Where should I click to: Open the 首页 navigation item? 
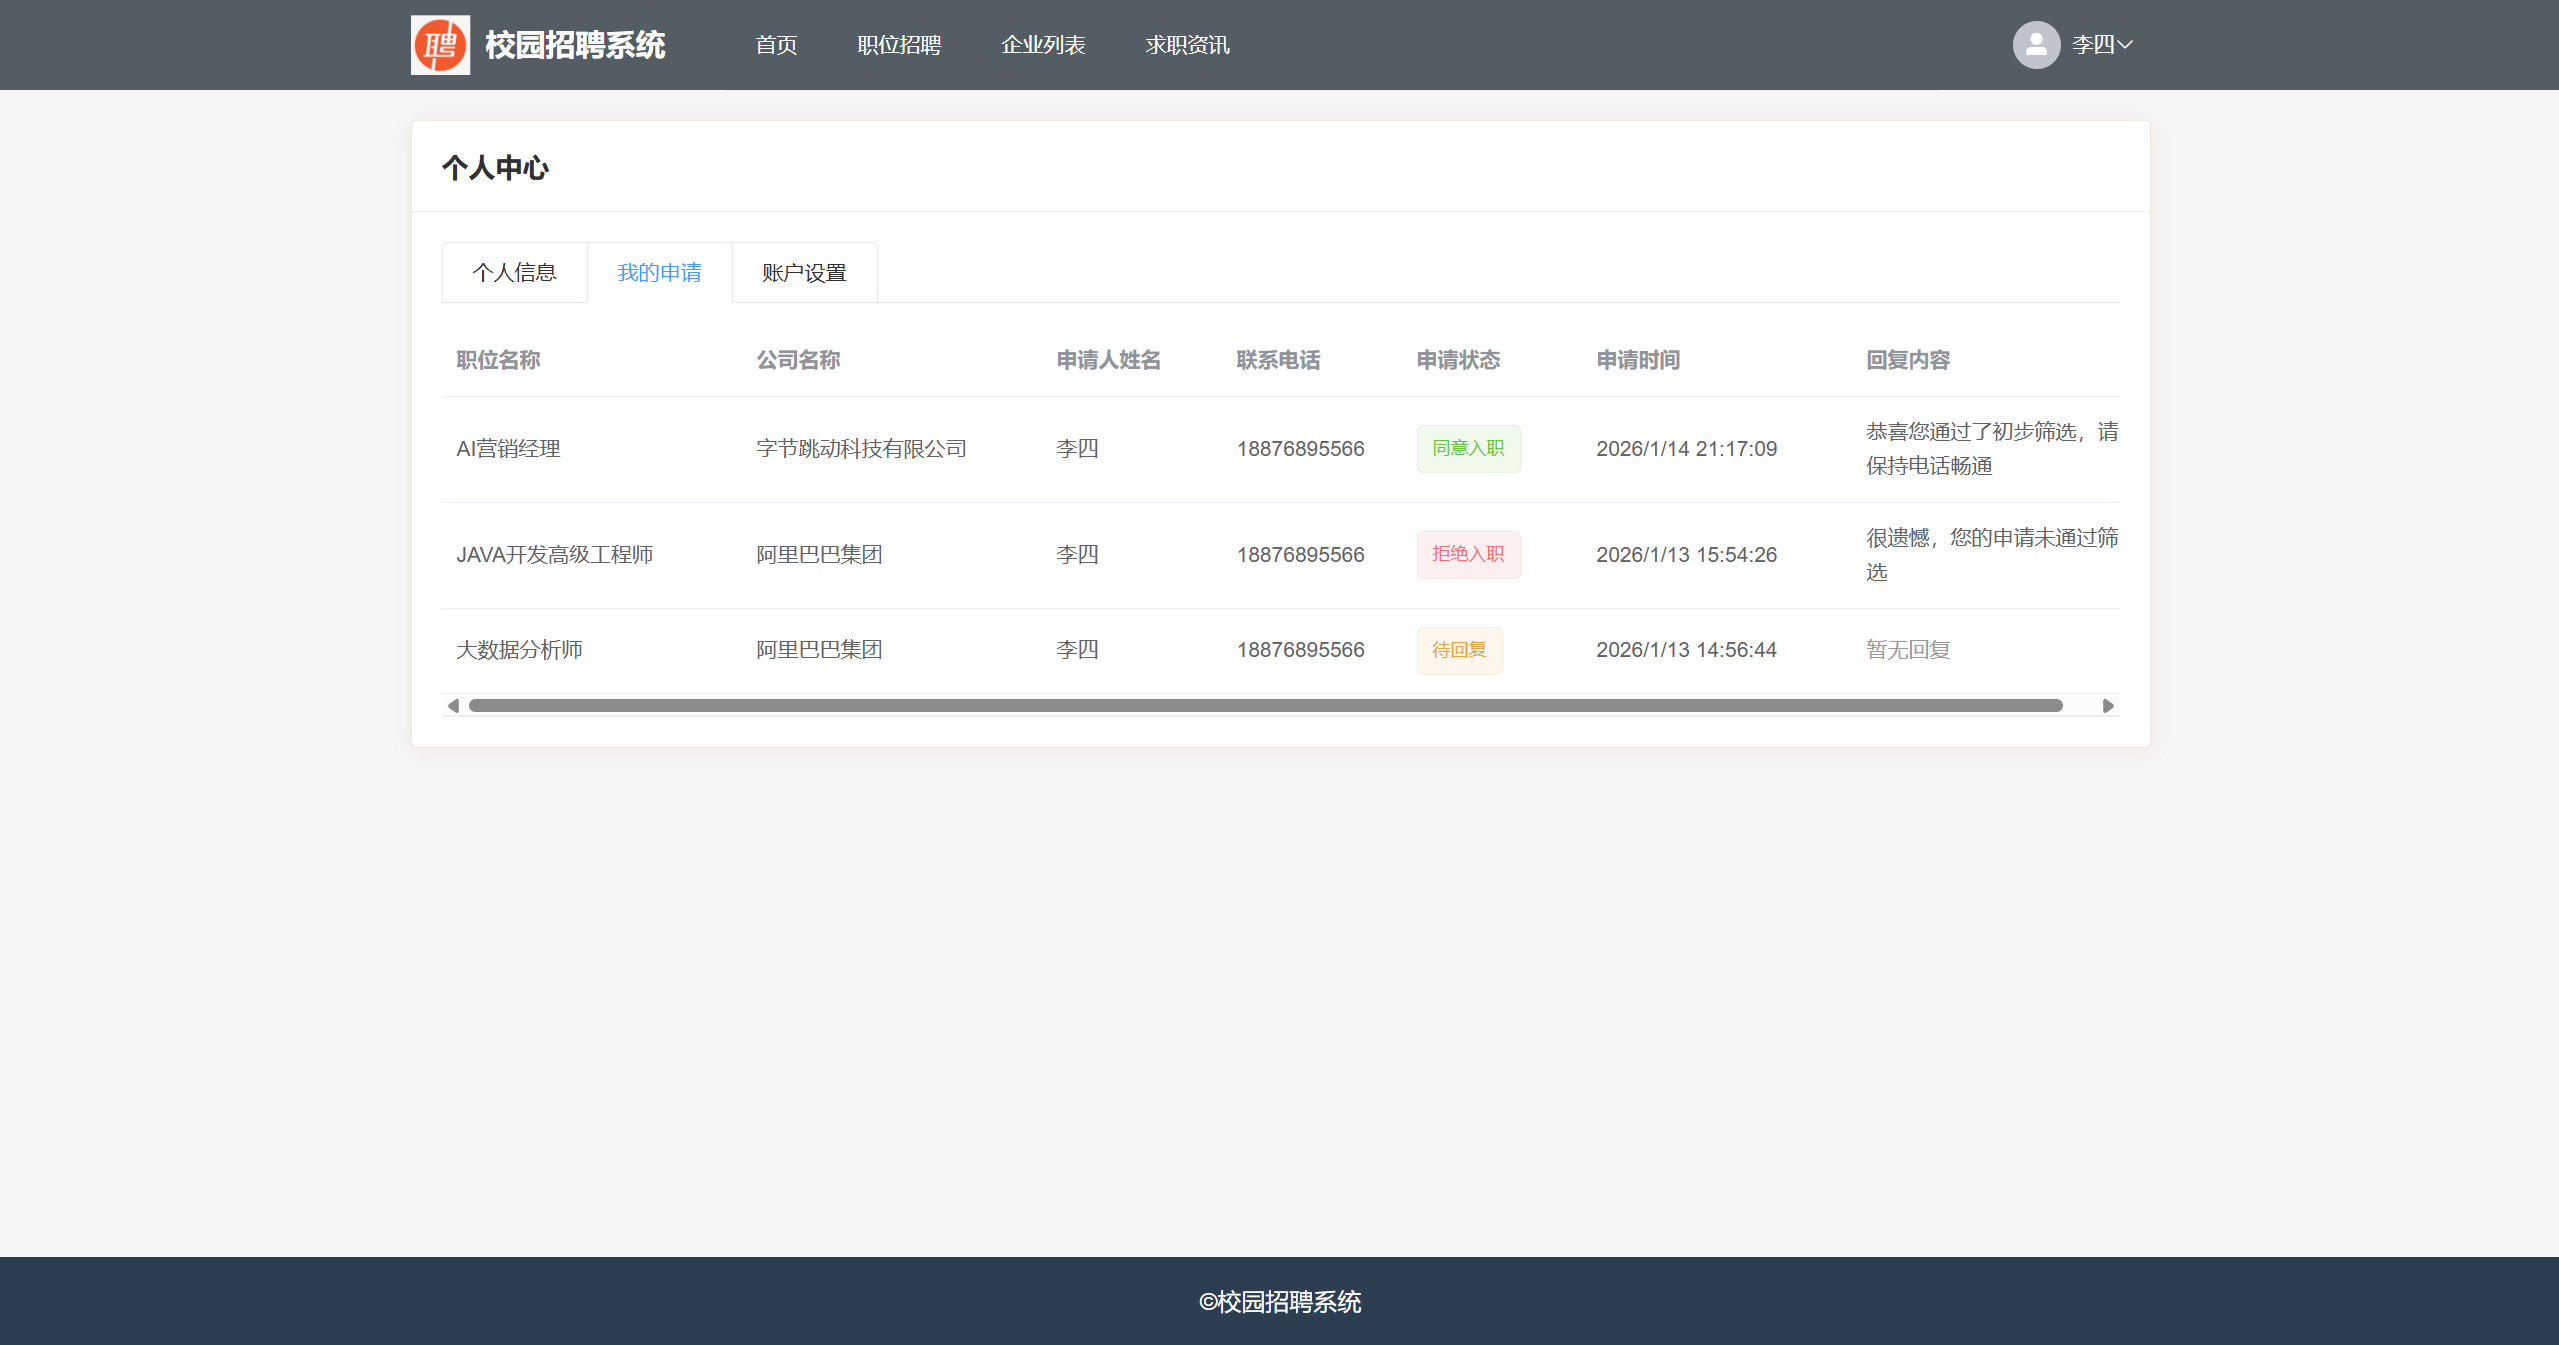pyautogui.click(x=776, y=45)
